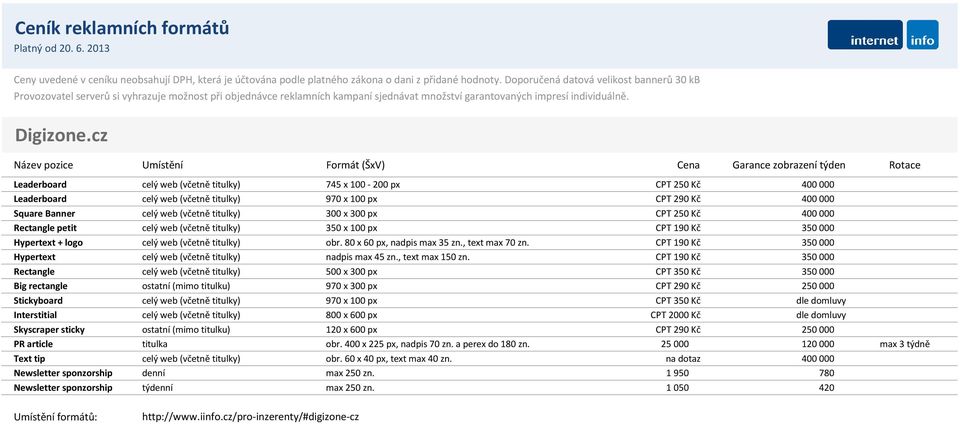960x424 pixels.
Task: Select the 'Rectangle petit' row name
Action: [45, 228]
